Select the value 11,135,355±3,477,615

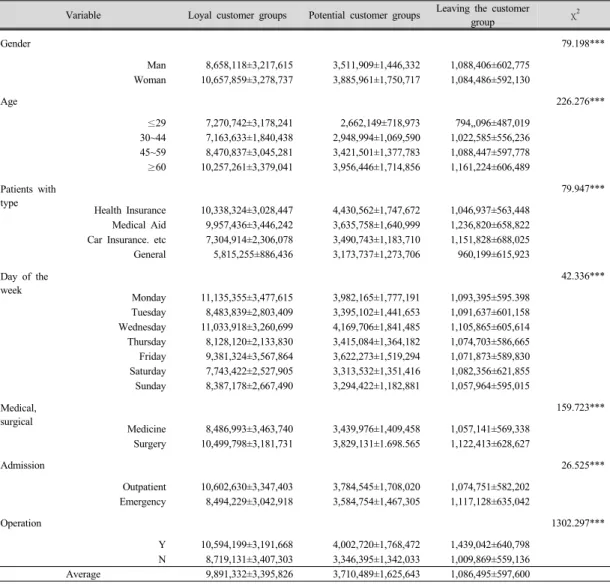[x=247, y=298]
